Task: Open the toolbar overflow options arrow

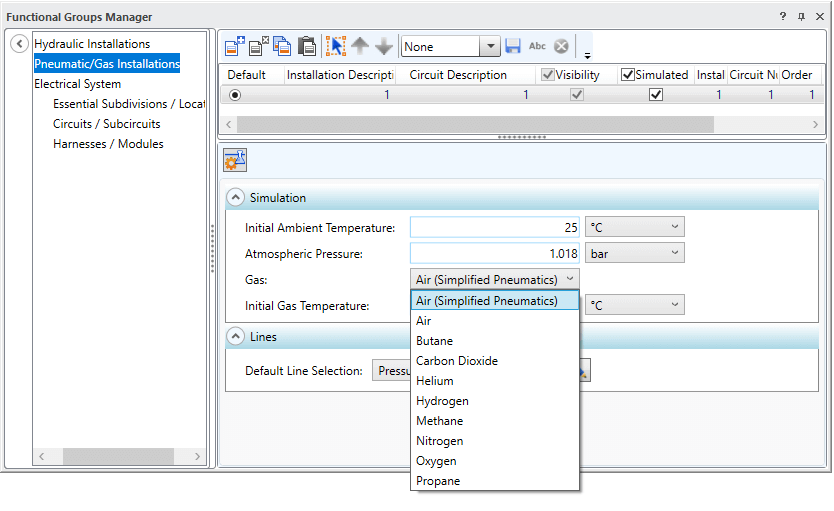Action: 587,55
